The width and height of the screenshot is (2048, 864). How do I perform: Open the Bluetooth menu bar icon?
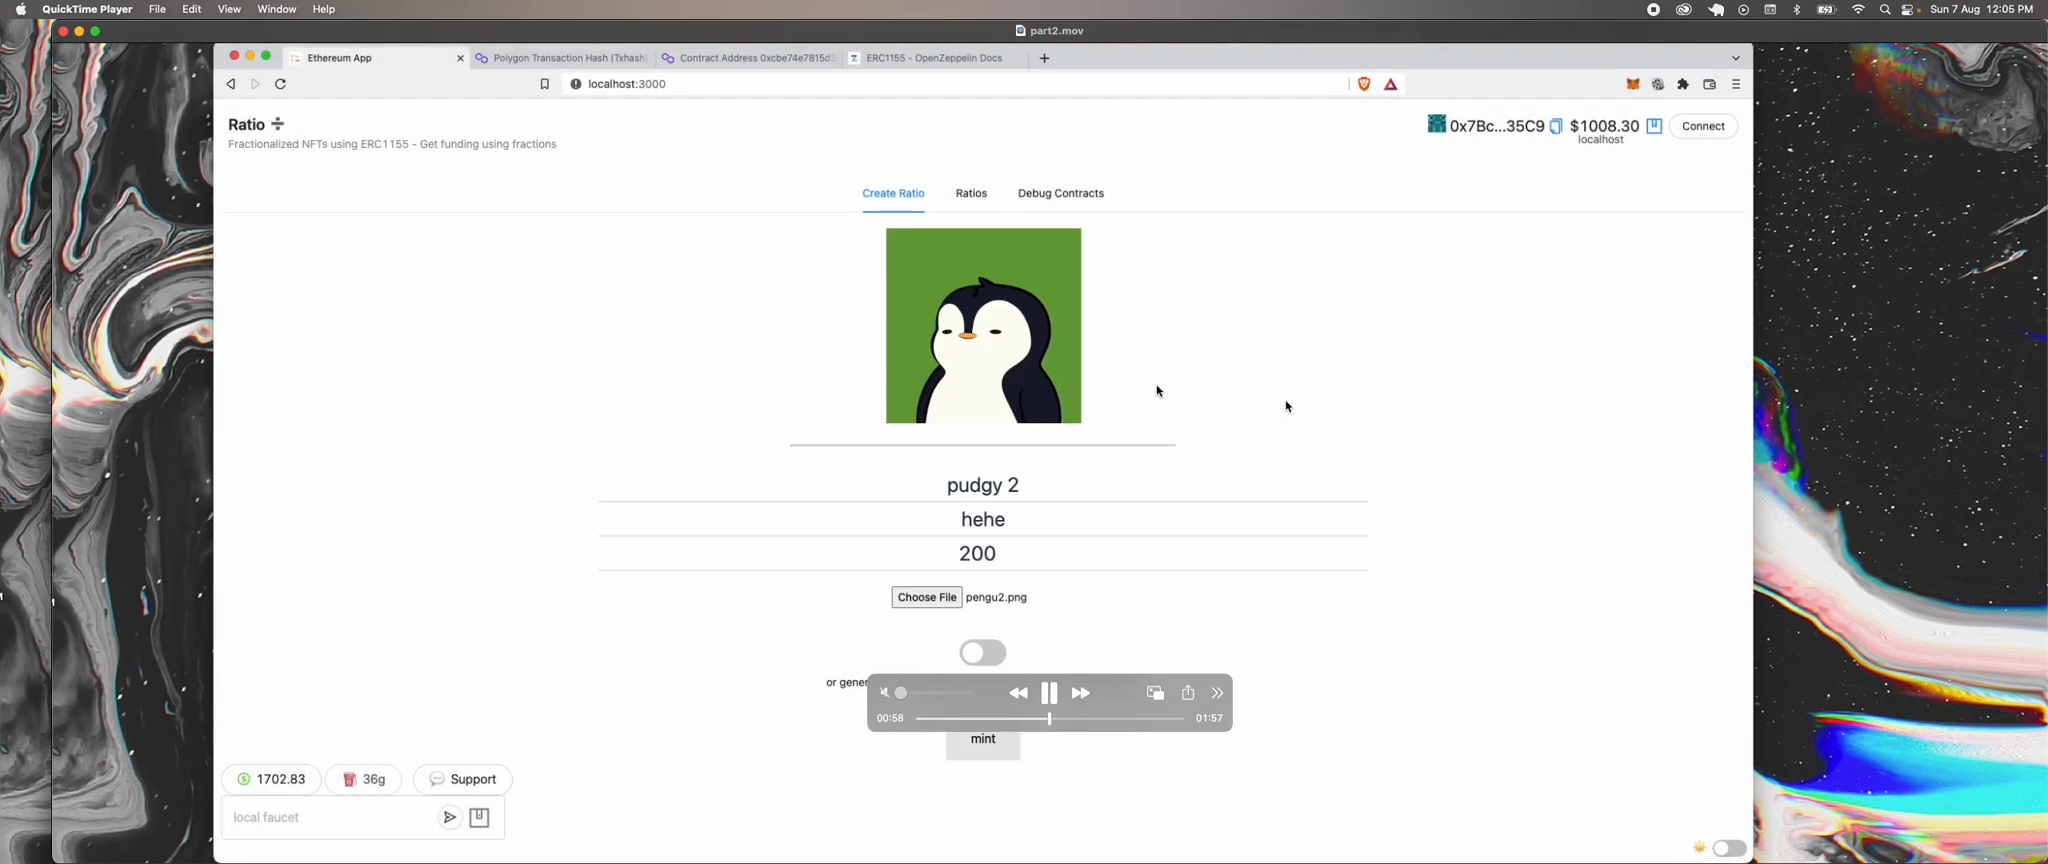pos(1796,9)
